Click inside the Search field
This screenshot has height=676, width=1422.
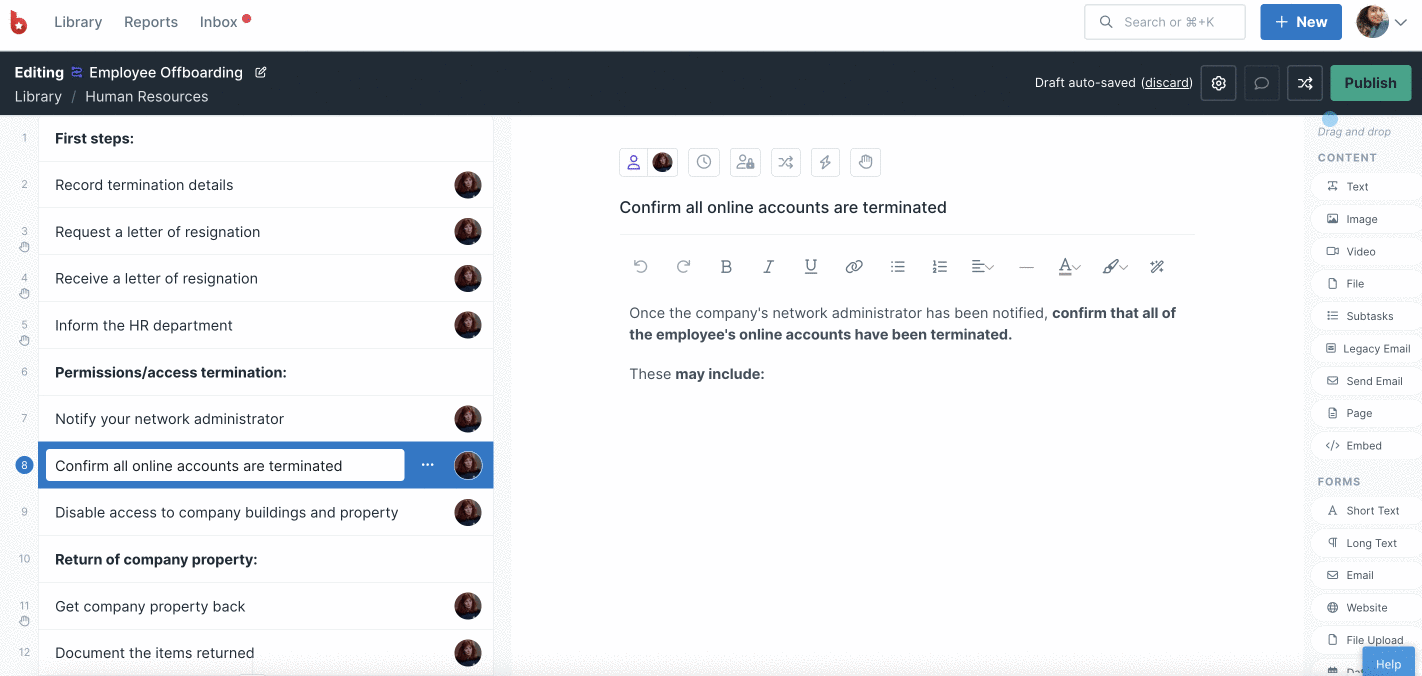[x=1164, y=21]
